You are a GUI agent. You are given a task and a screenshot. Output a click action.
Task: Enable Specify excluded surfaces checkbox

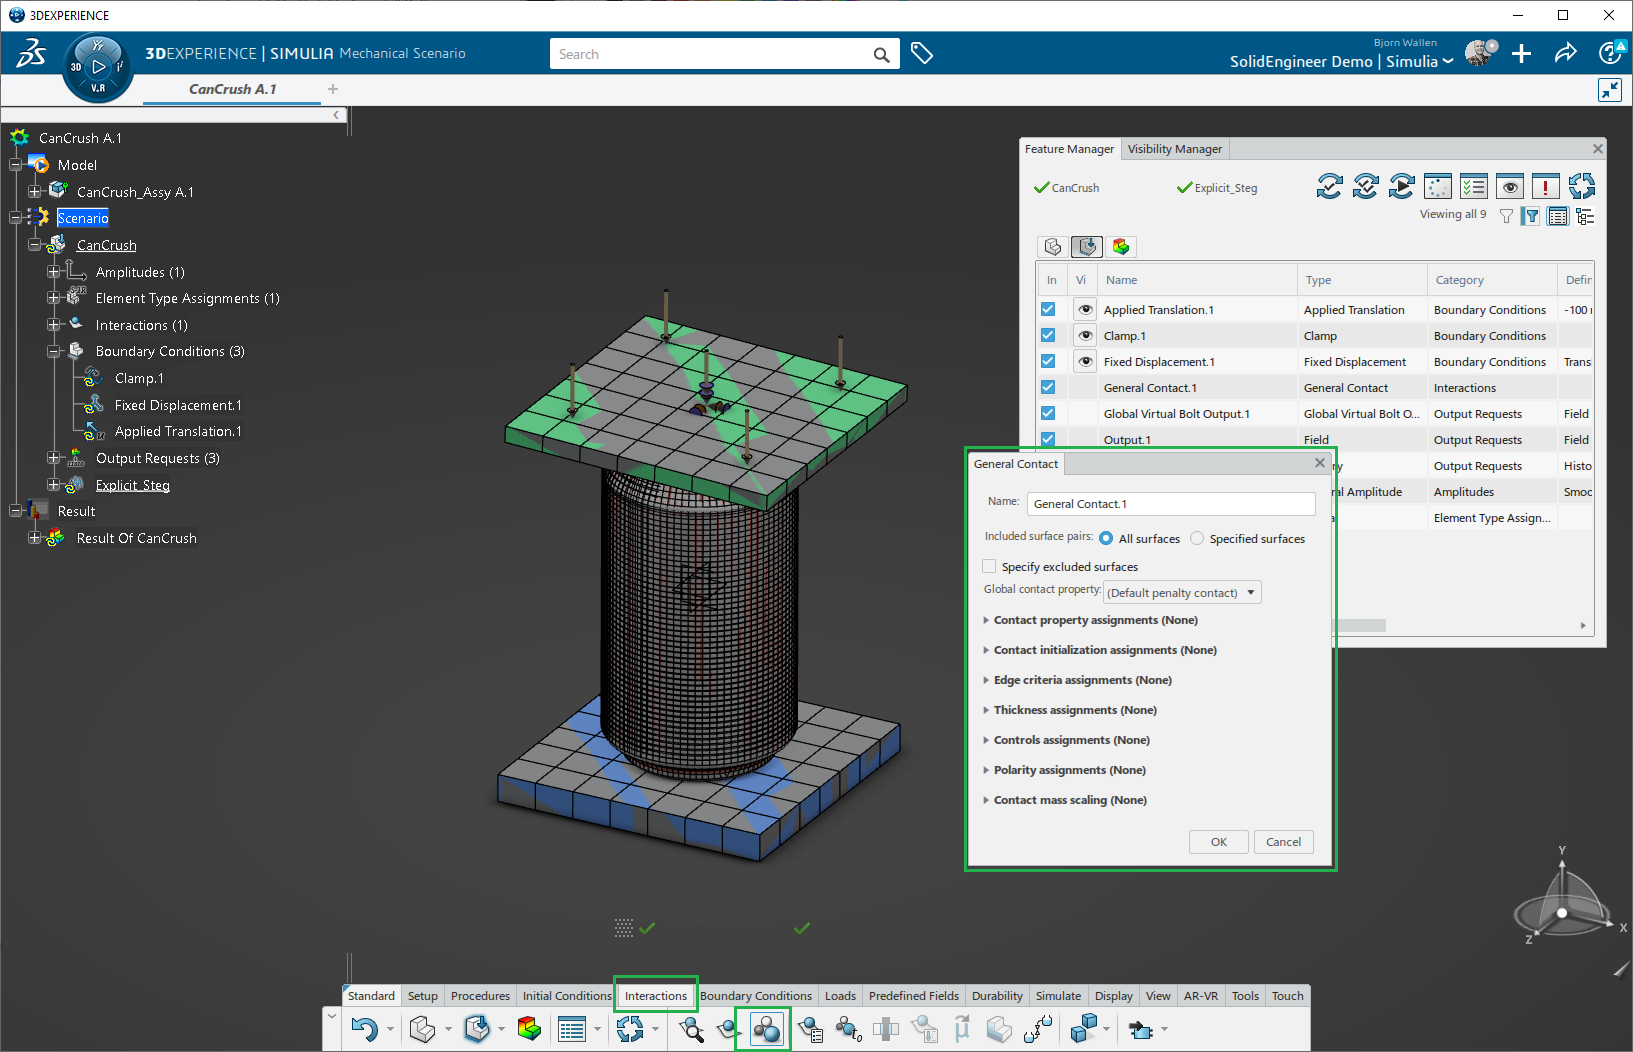coord(989,566)
